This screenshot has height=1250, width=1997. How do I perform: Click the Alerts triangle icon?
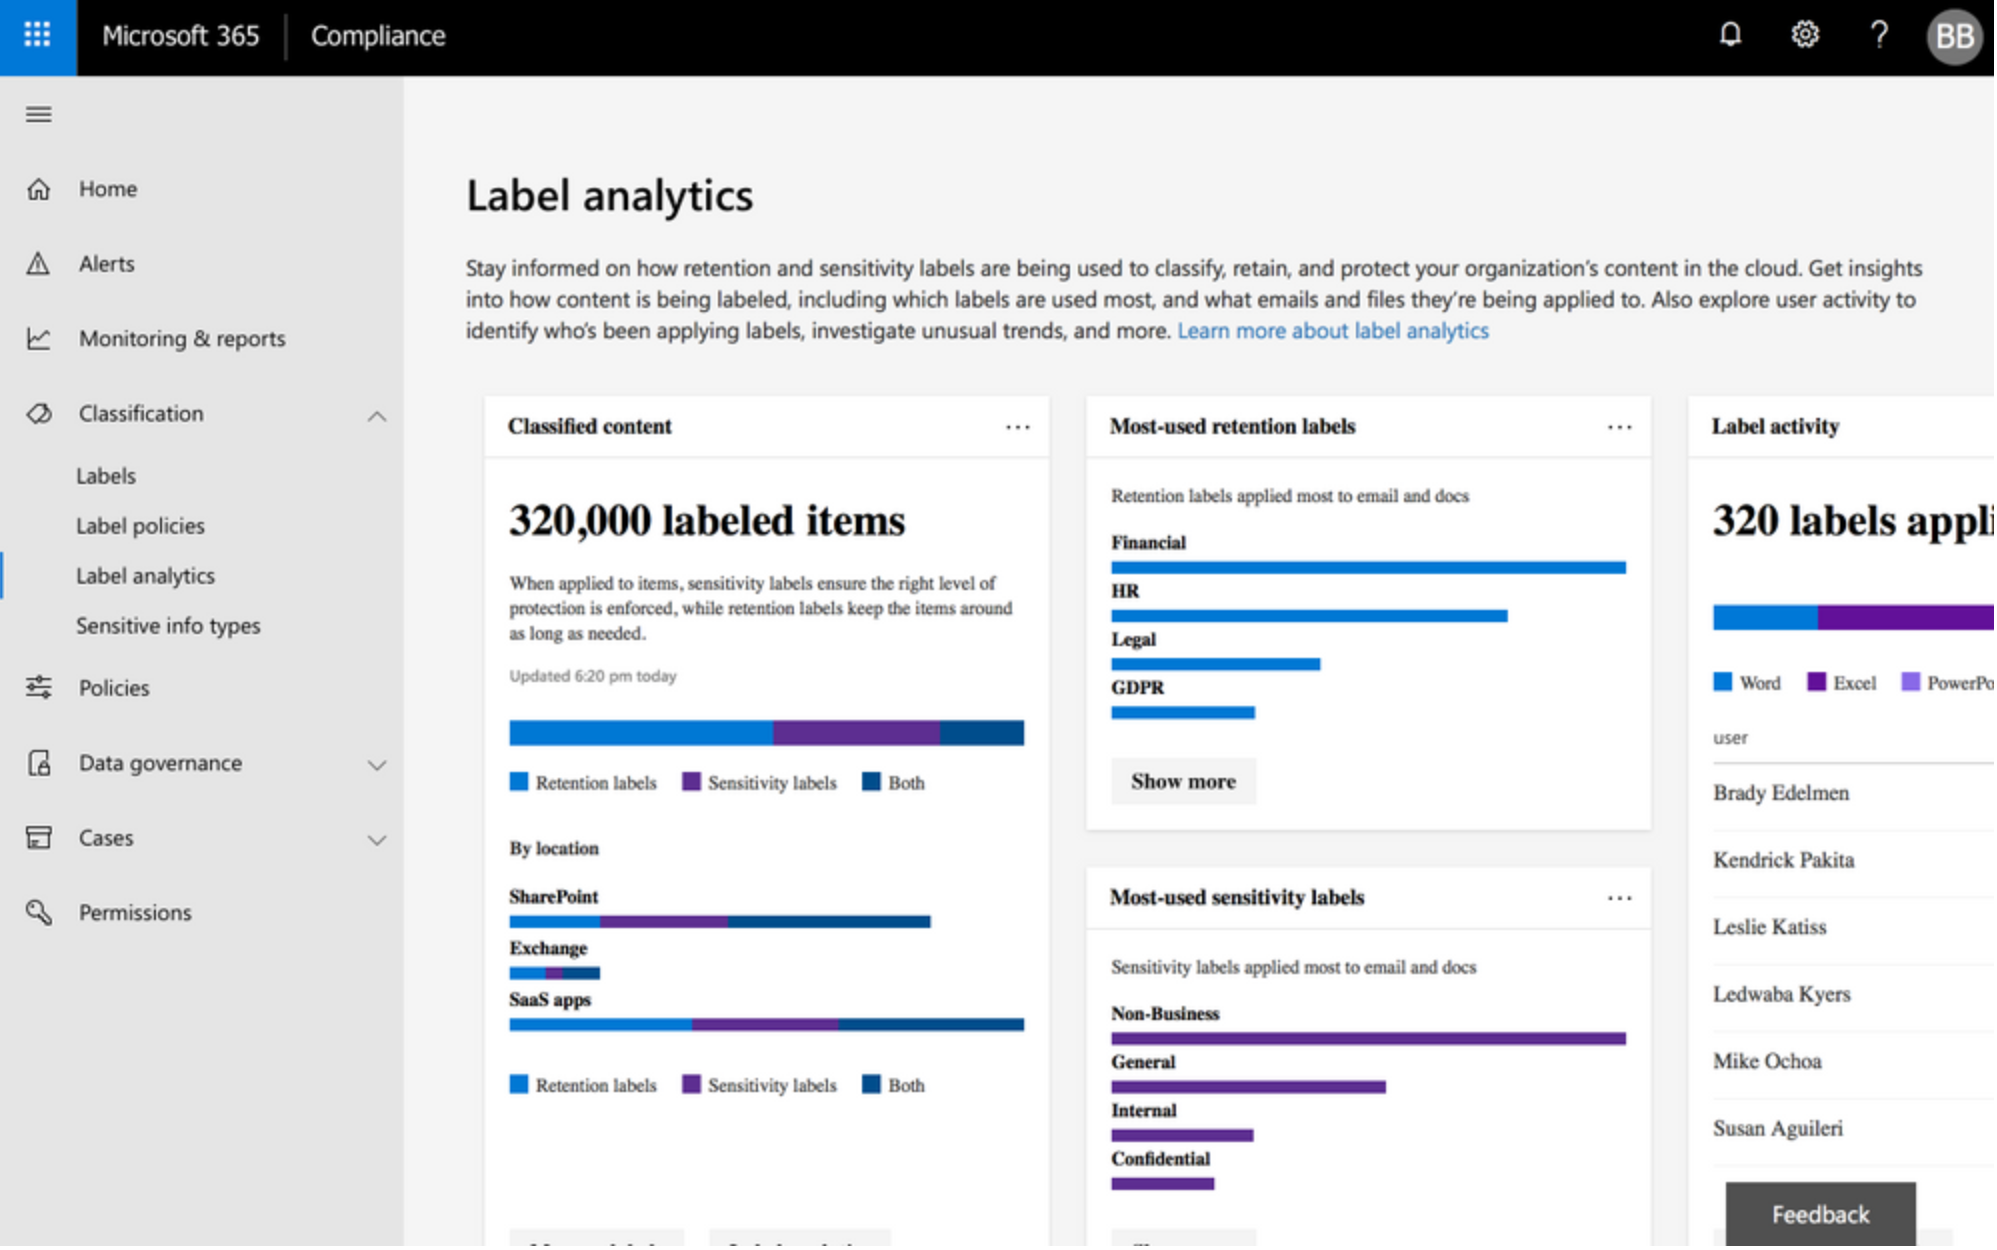[39, 264]
